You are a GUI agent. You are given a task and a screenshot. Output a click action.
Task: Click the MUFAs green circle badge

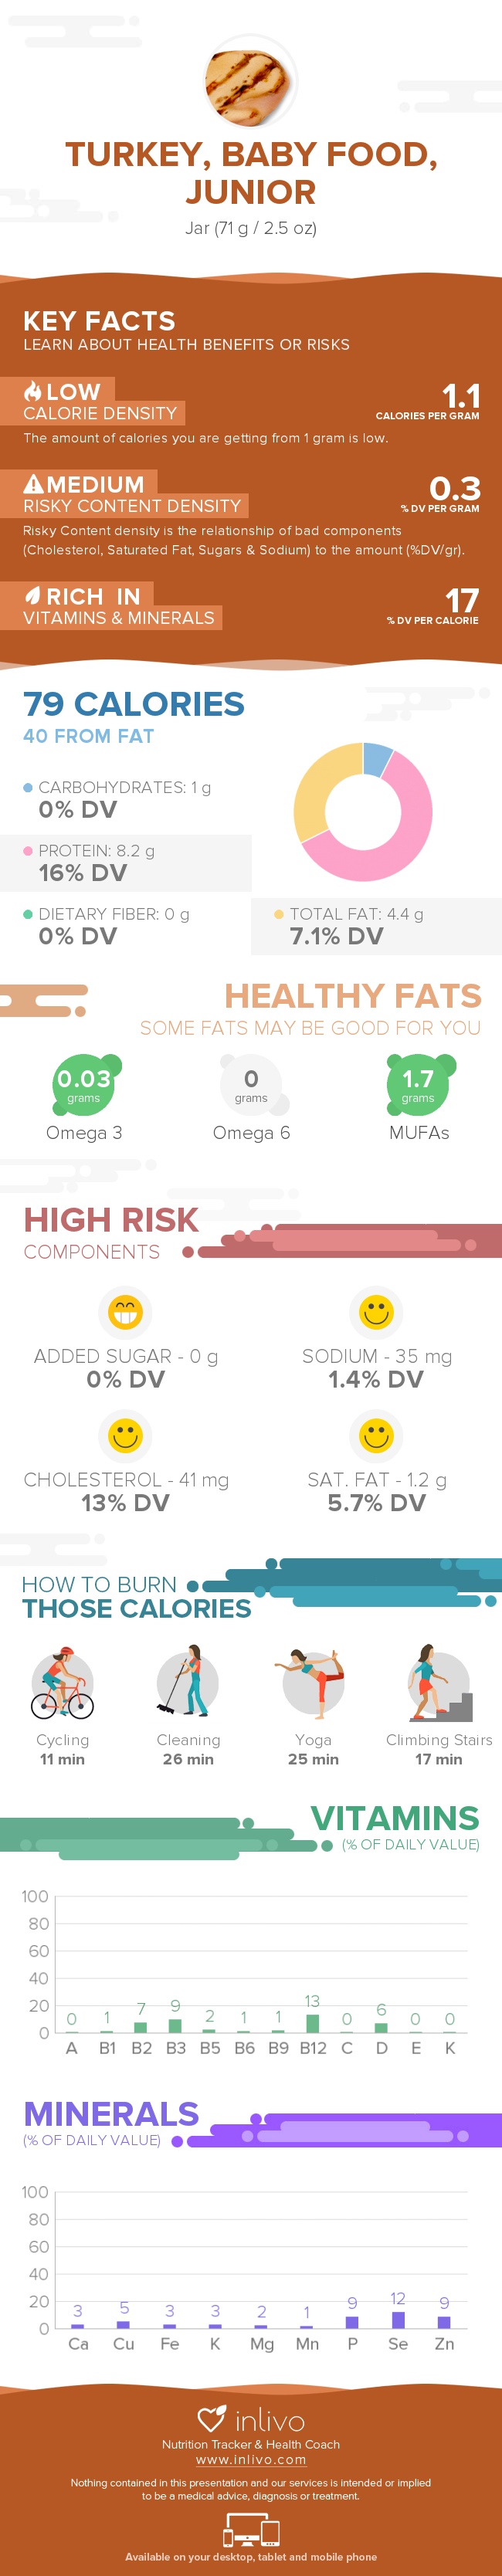pyautogui.click(x=418, y=1084)
